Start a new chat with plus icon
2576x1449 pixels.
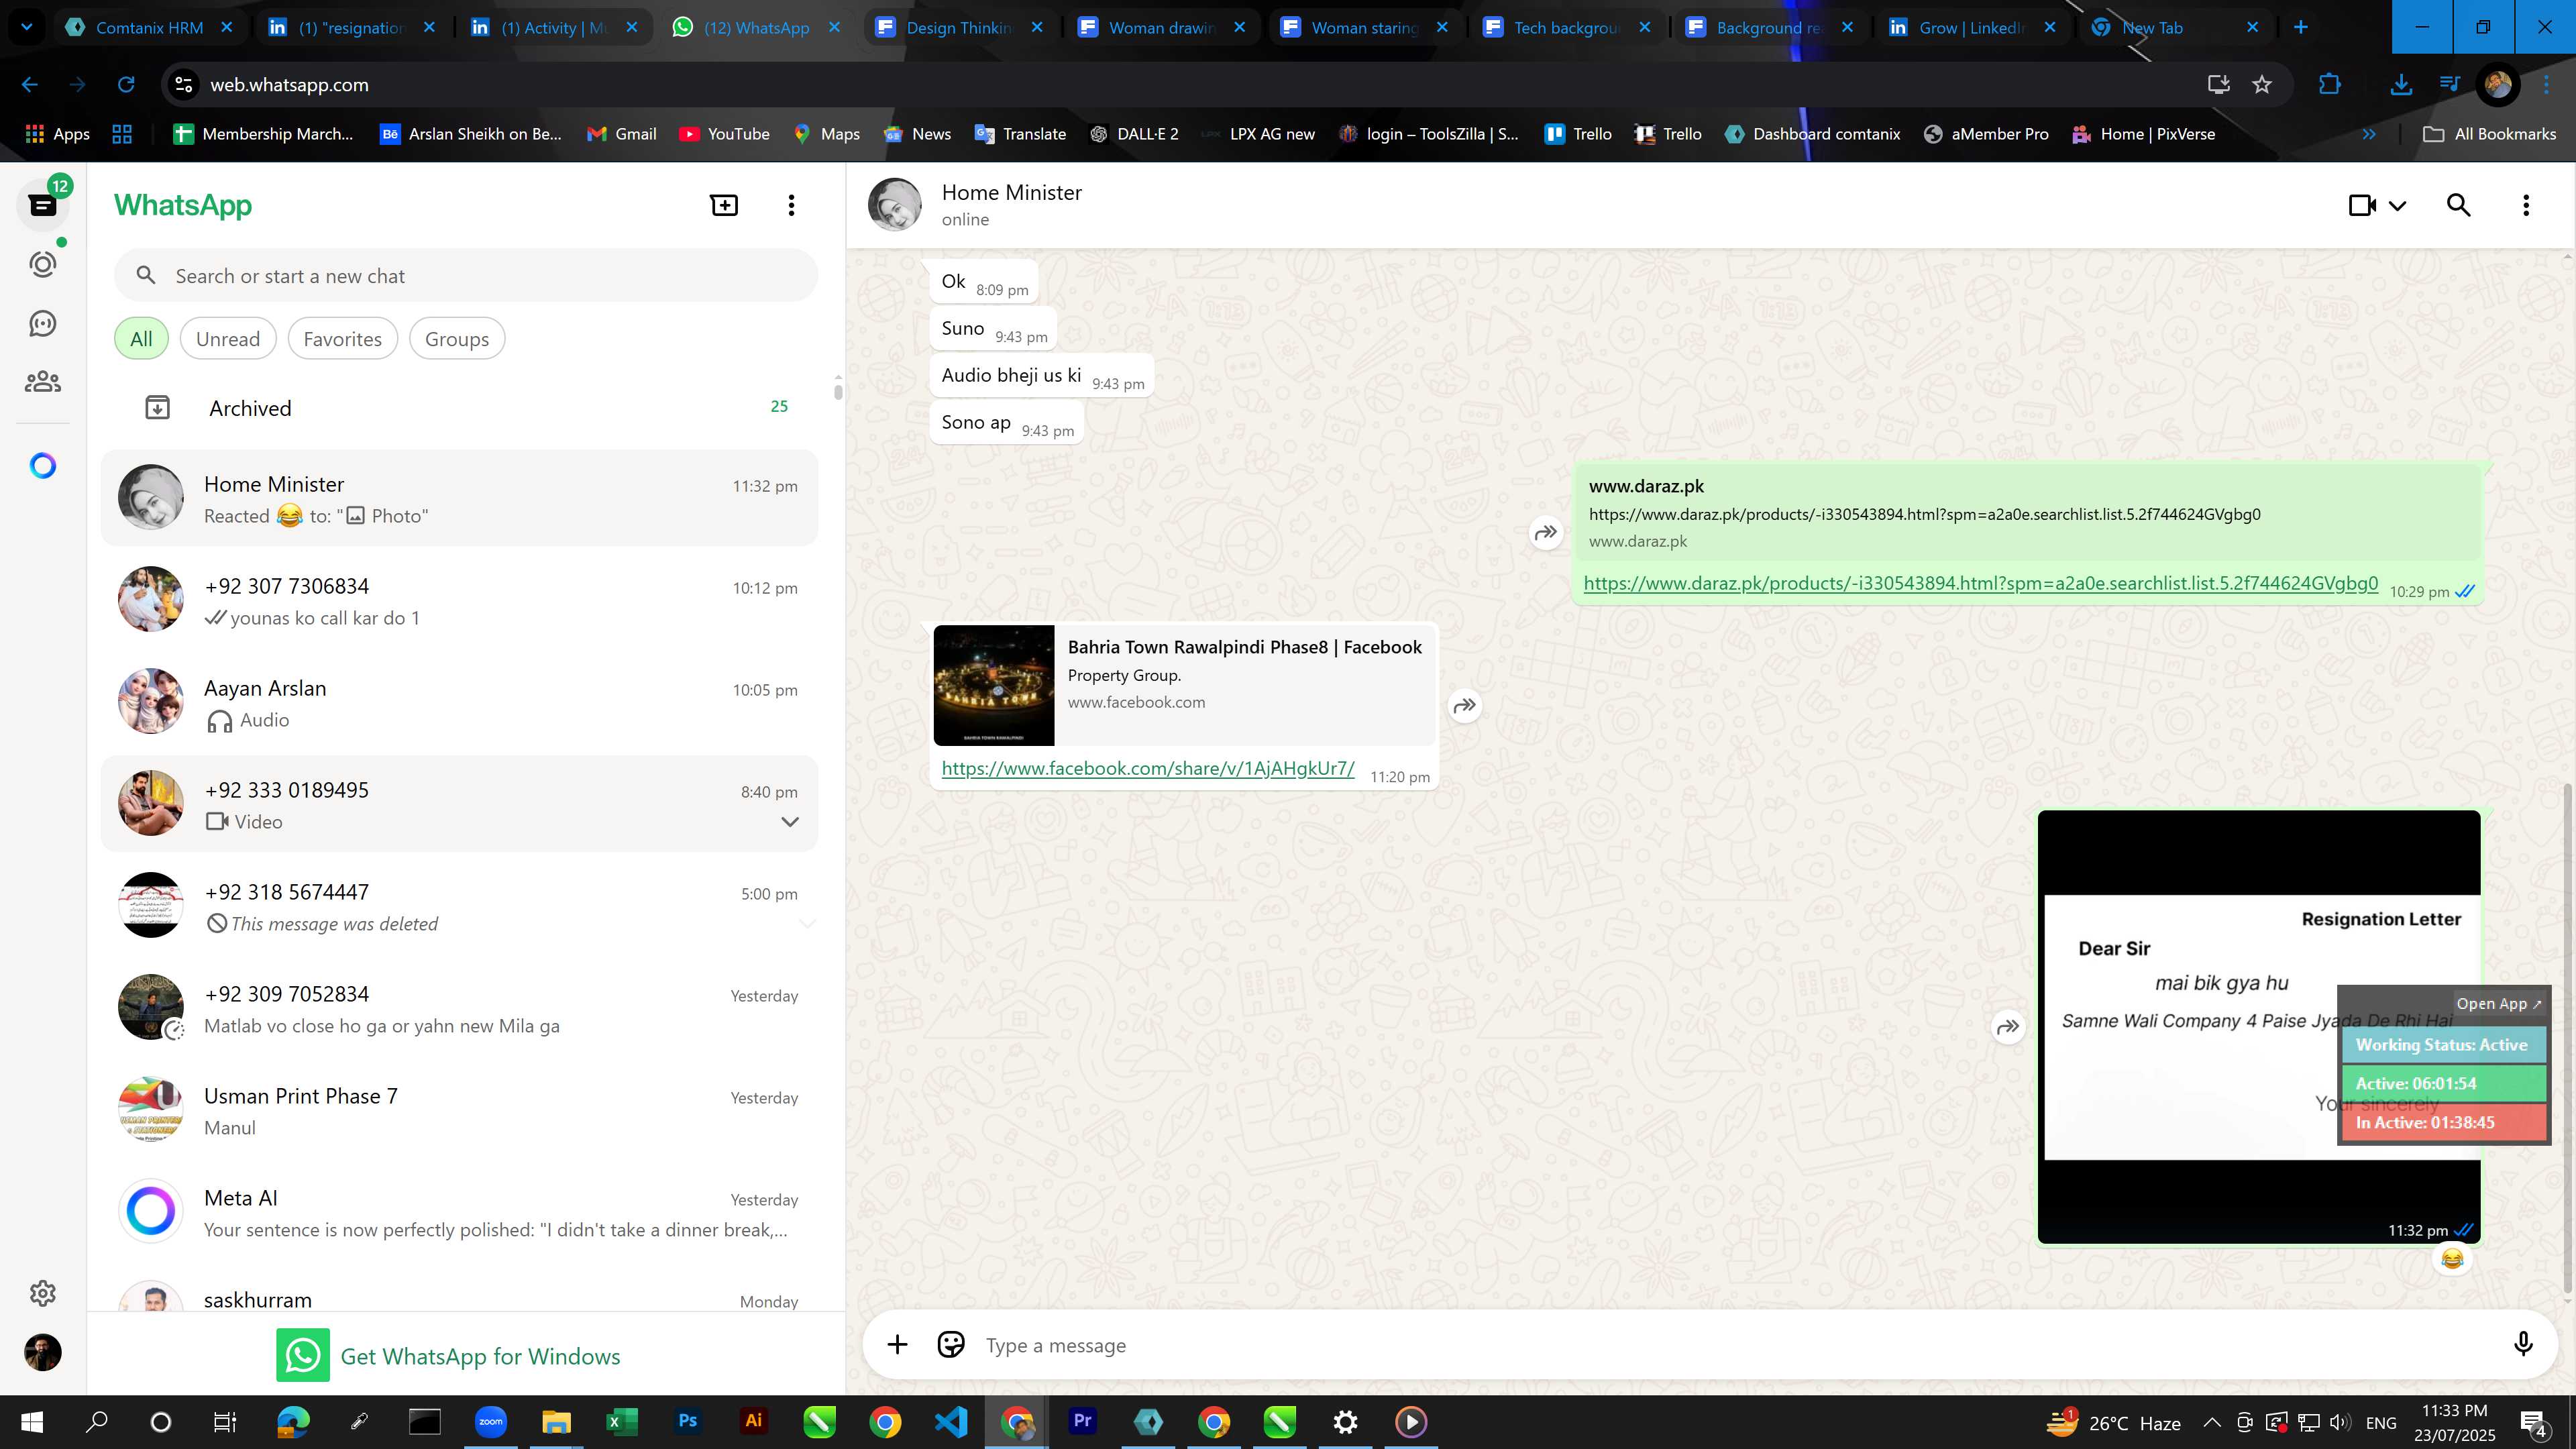(x=724, y=205)
